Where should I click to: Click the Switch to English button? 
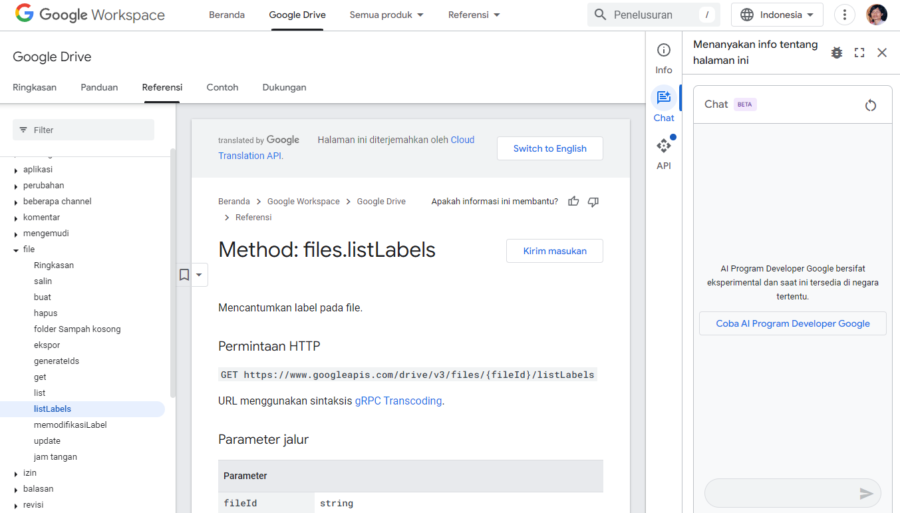pos(549,148)
